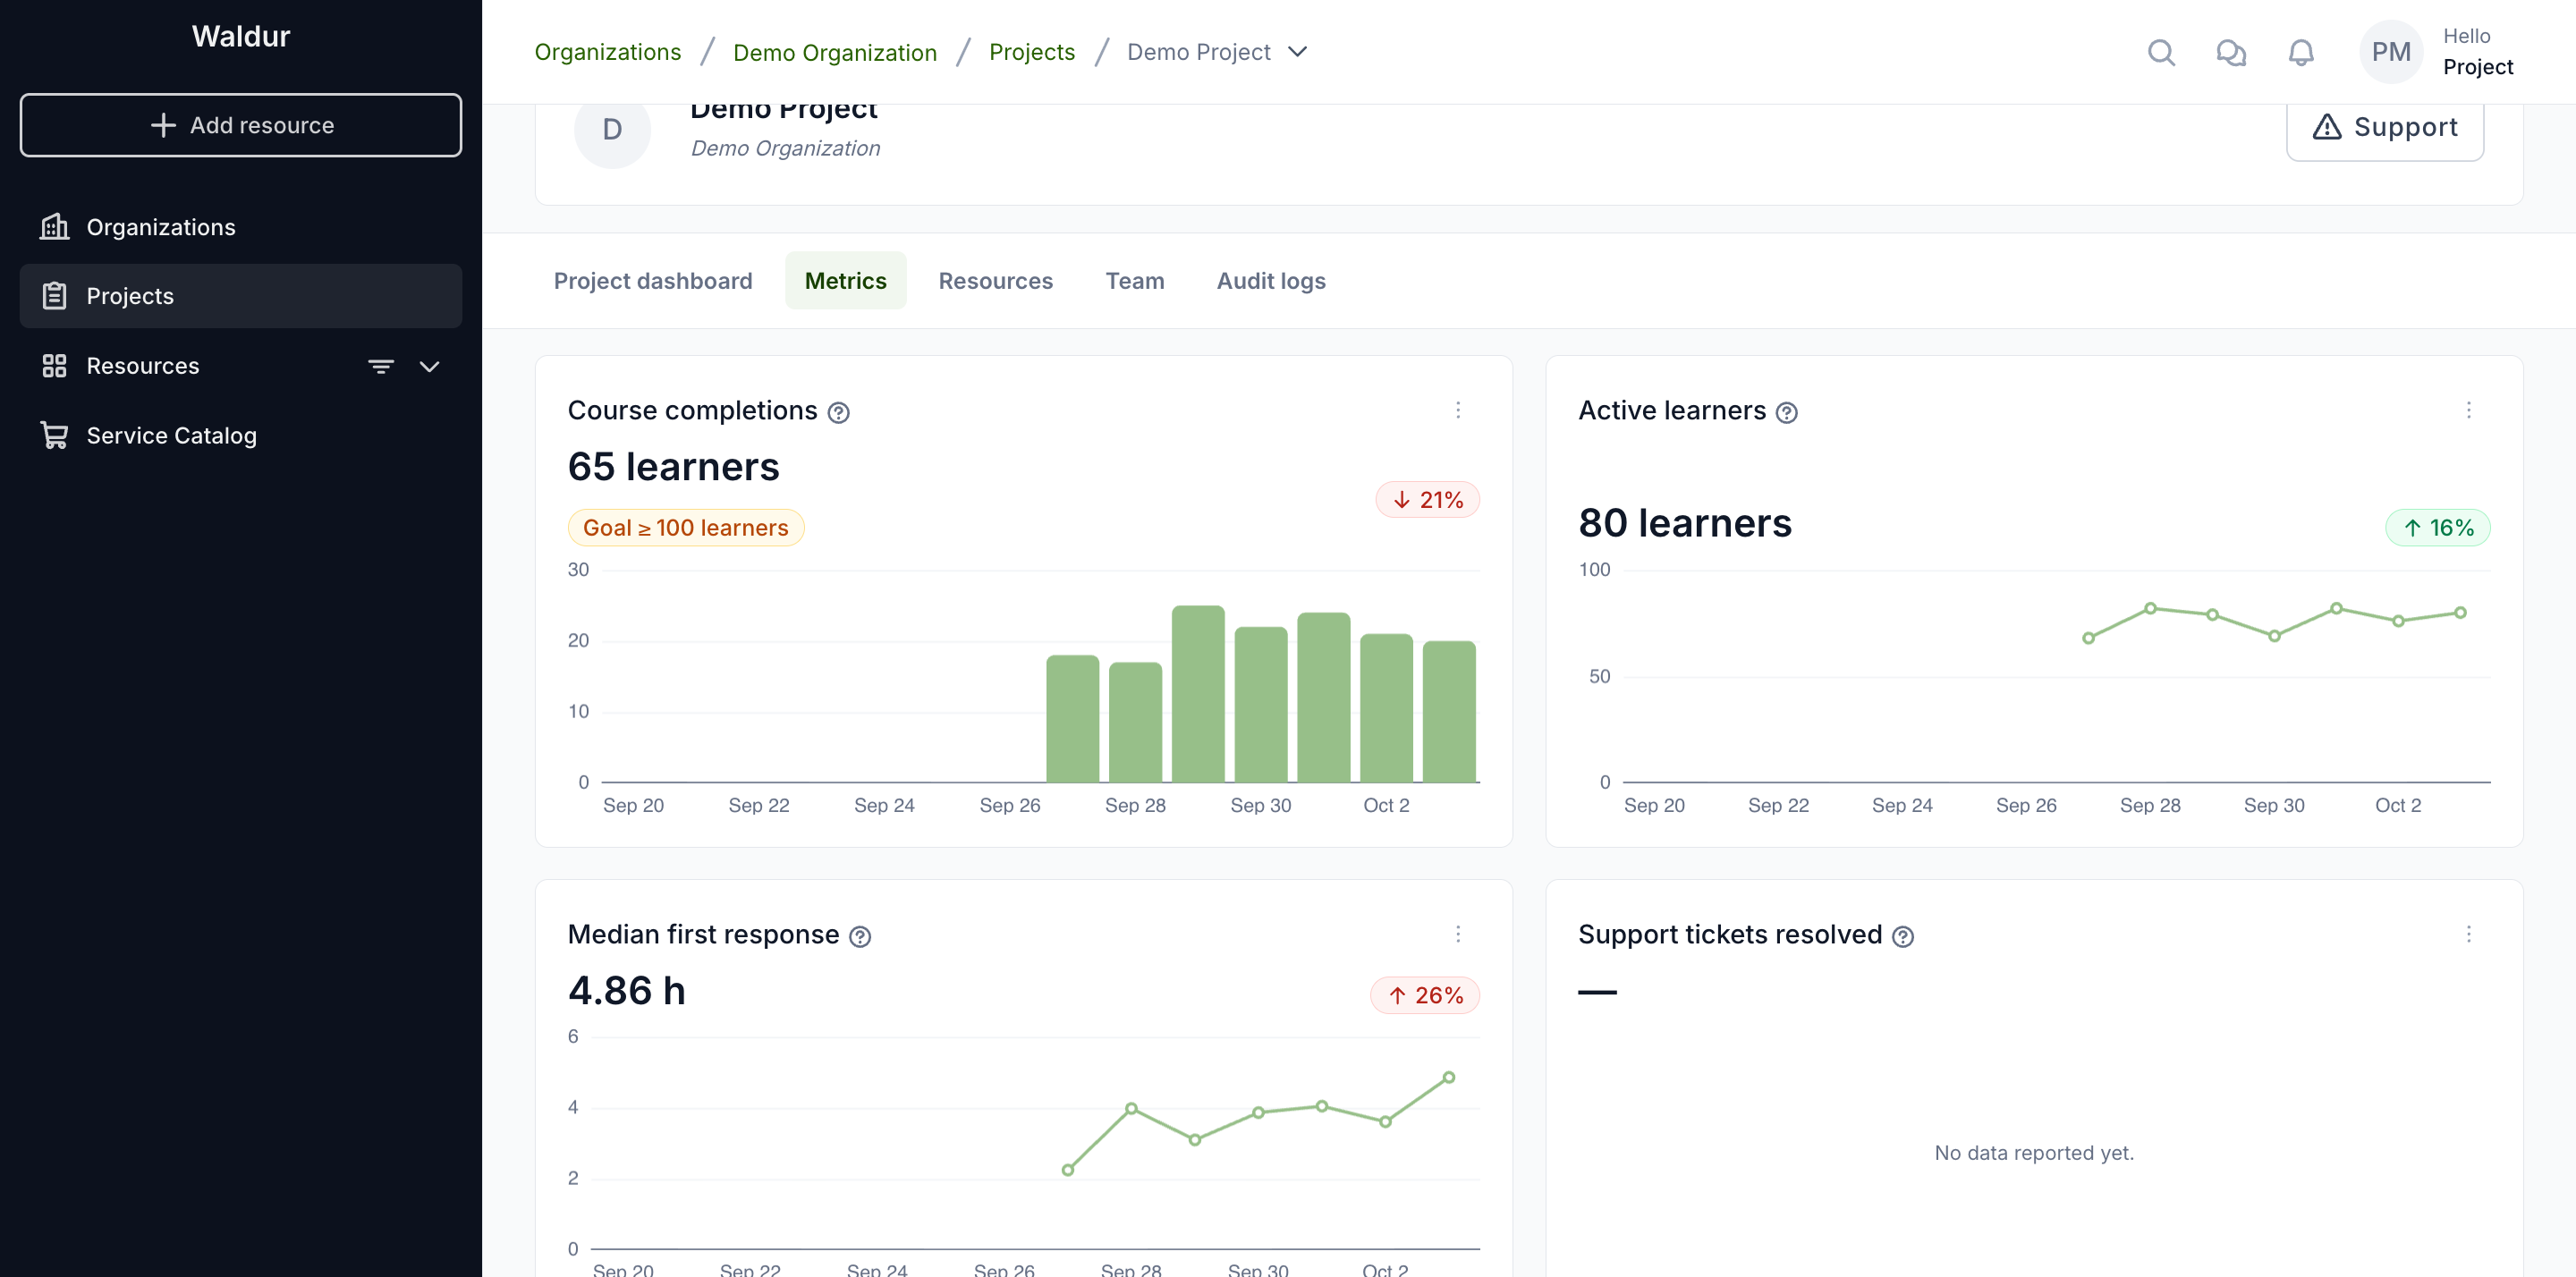Click the D project avatar
2576x1277 pixels.
click(612, 130)
